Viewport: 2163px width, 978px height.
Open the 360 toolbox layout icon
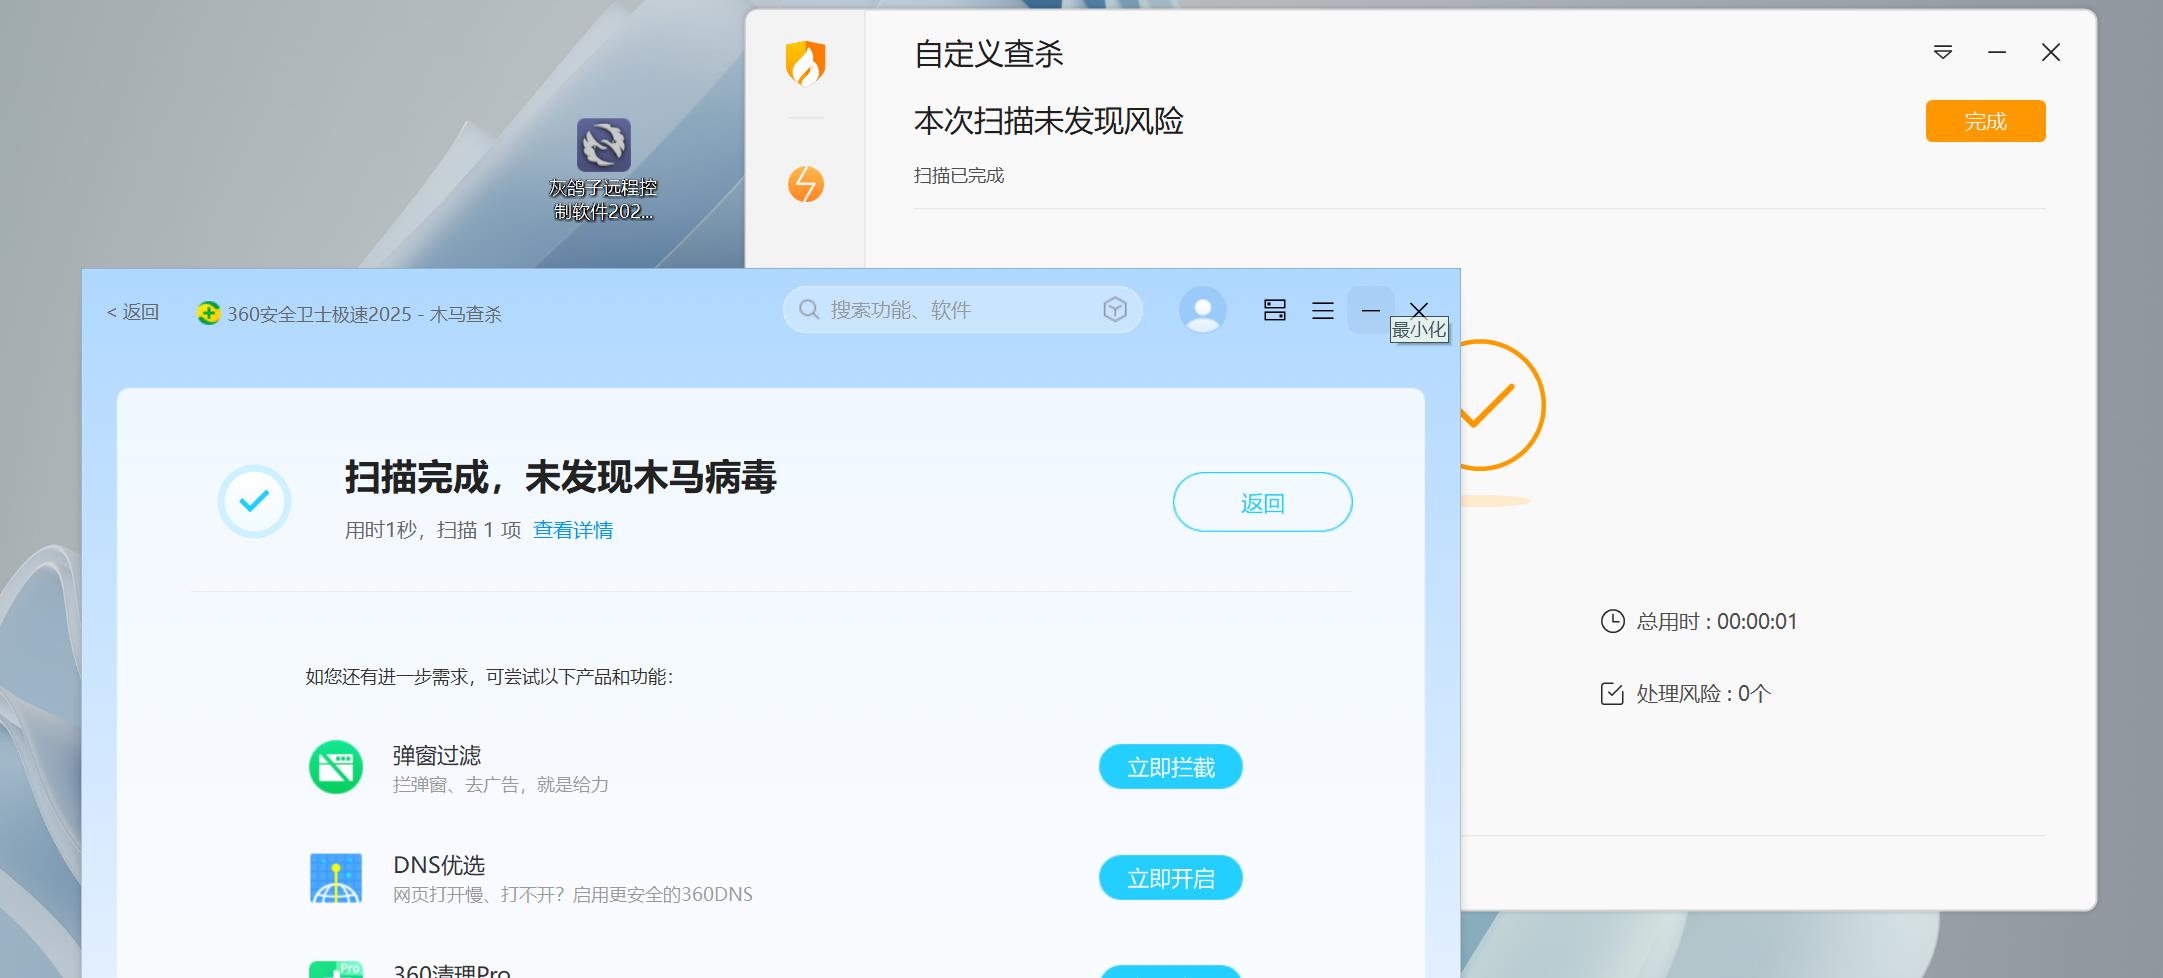click(1274, 310)
